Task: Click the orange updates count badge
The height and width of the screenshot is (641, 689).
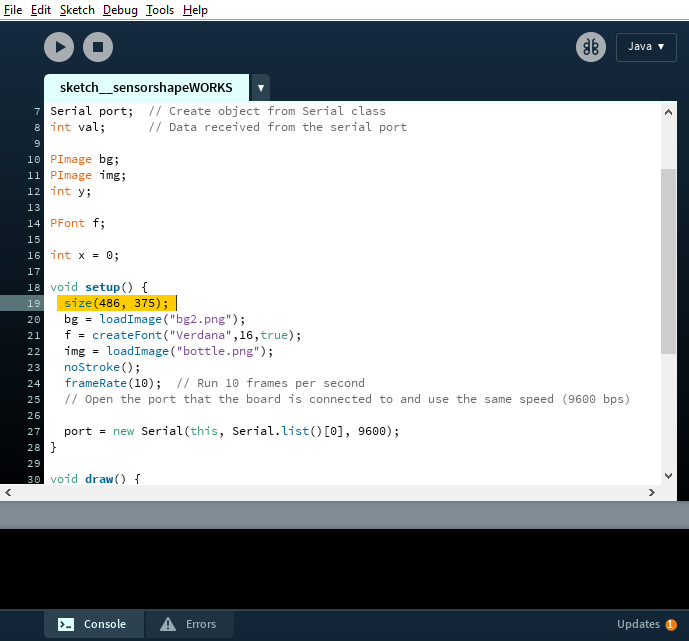Action: click(x=671, y=624)
